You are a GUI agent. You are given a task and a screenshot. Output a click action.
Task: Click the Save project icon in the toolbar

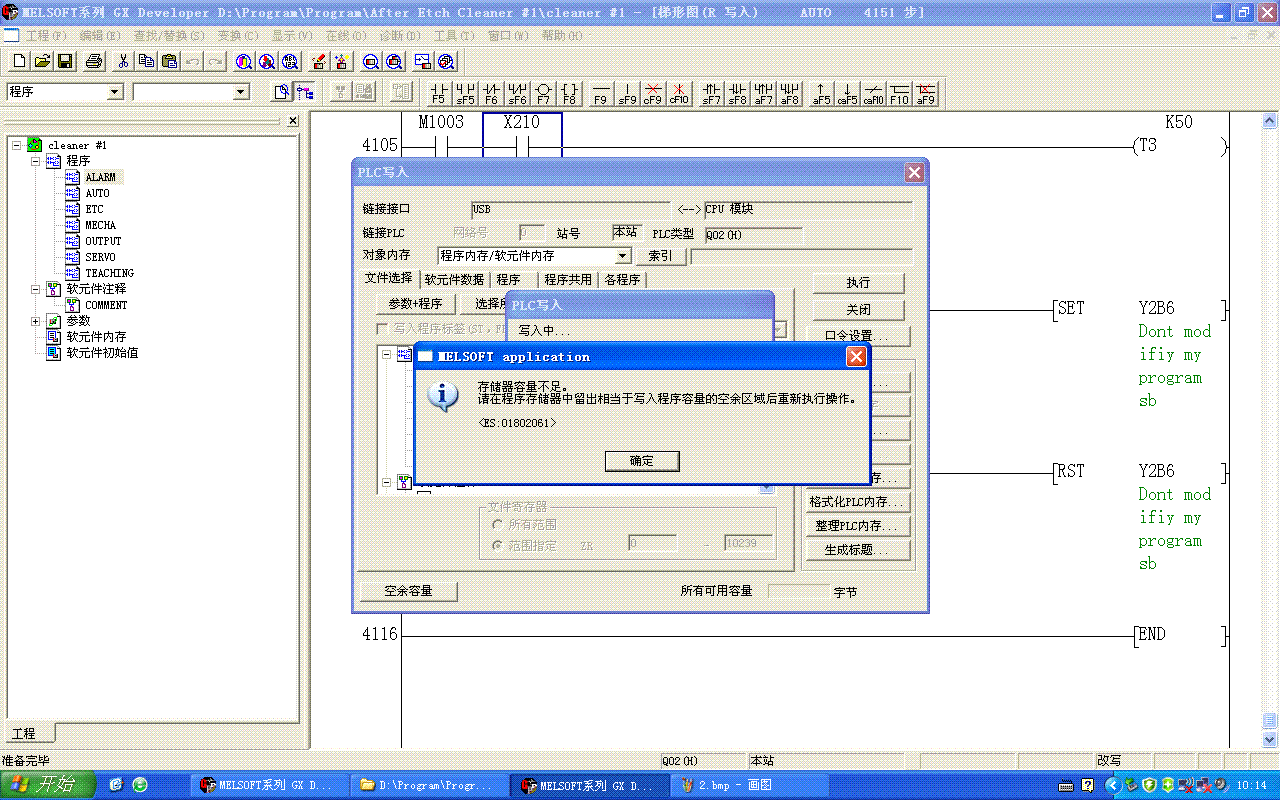click(65, 61)
